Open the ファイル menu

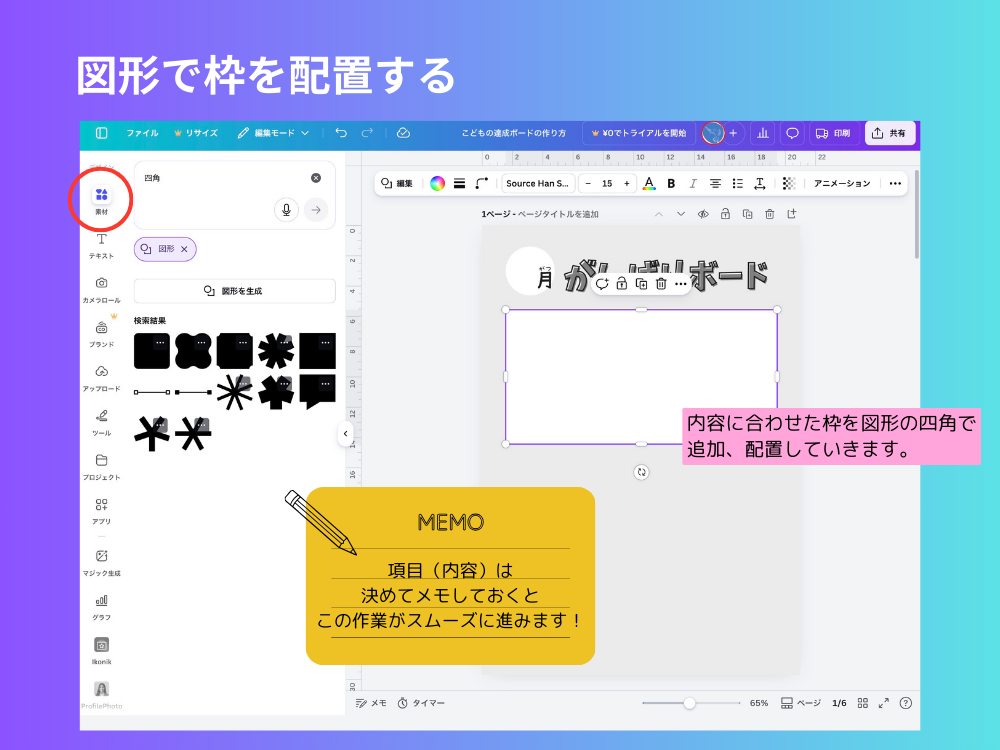pyautogui.click(x=144, y=133)
